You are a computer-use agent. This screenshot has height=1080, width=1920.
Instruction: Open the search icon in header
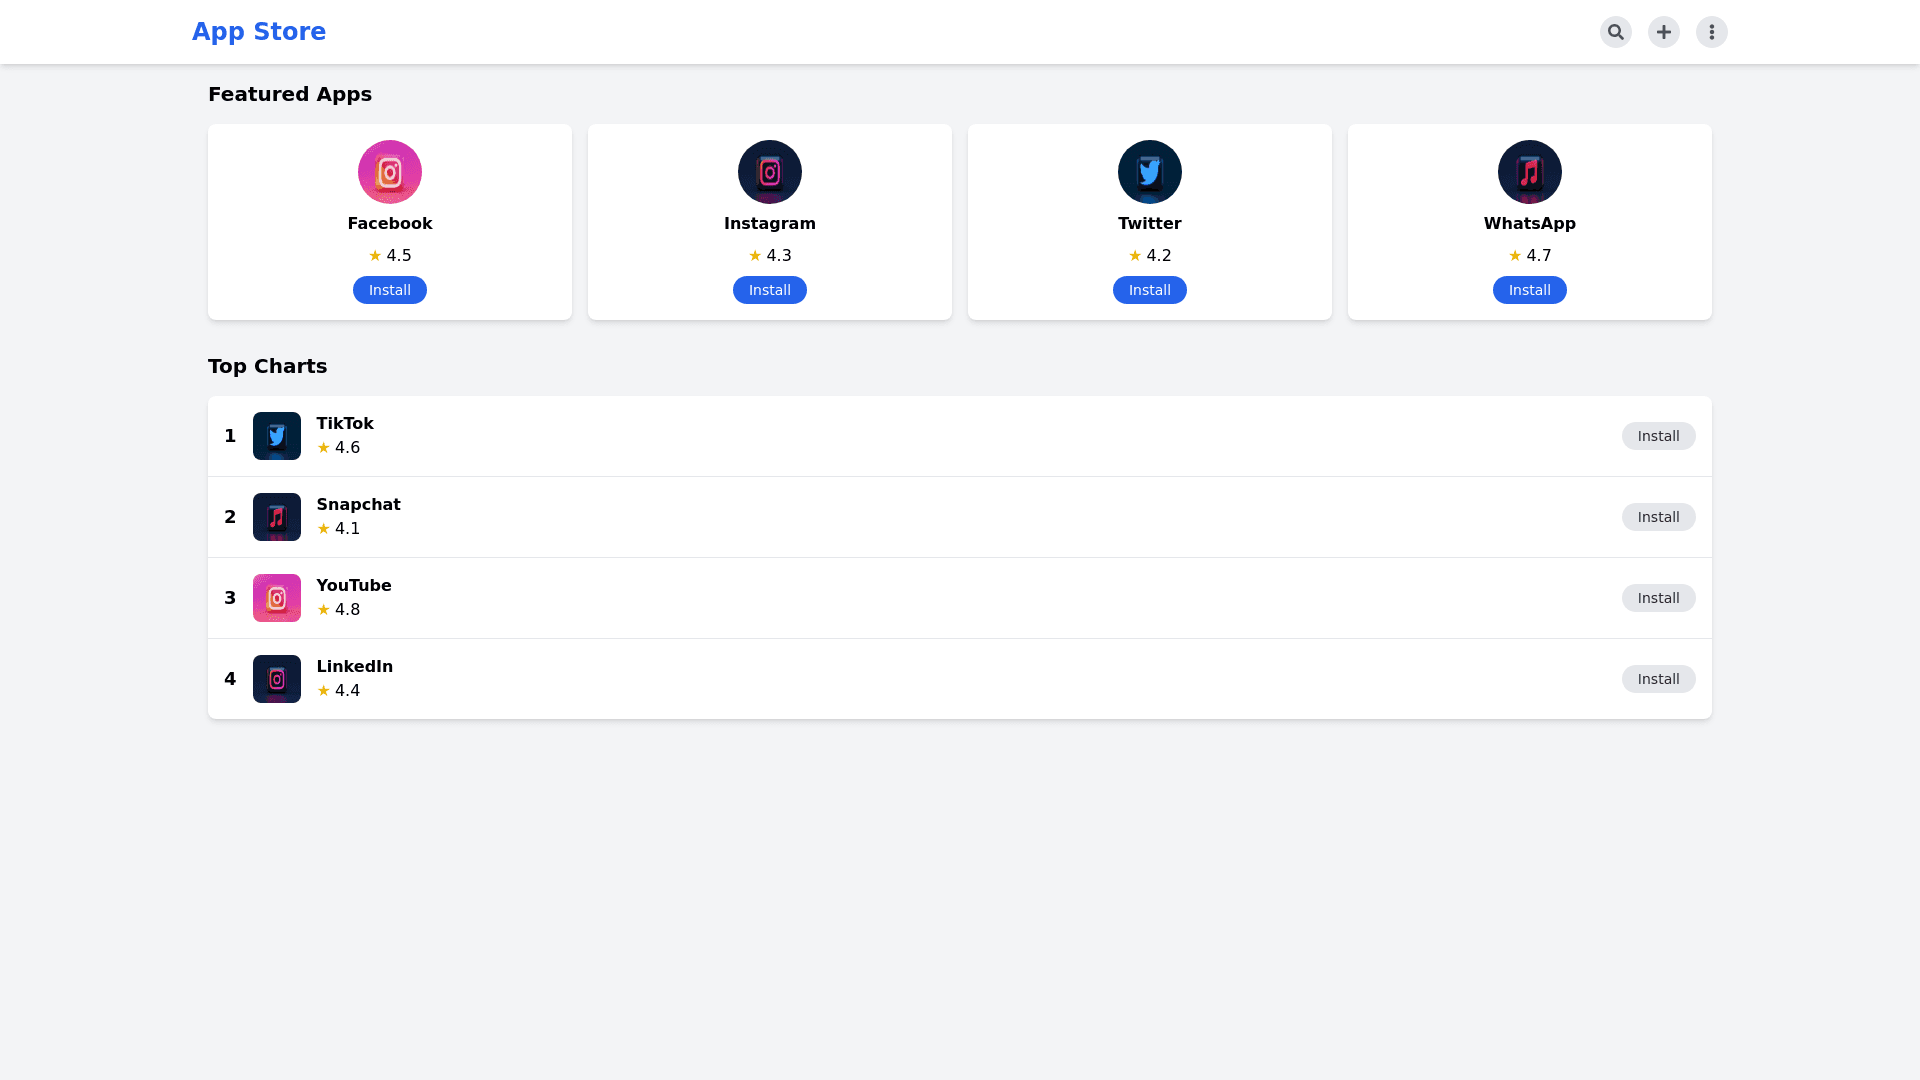pyautogui.click(x=1615, y=32)
